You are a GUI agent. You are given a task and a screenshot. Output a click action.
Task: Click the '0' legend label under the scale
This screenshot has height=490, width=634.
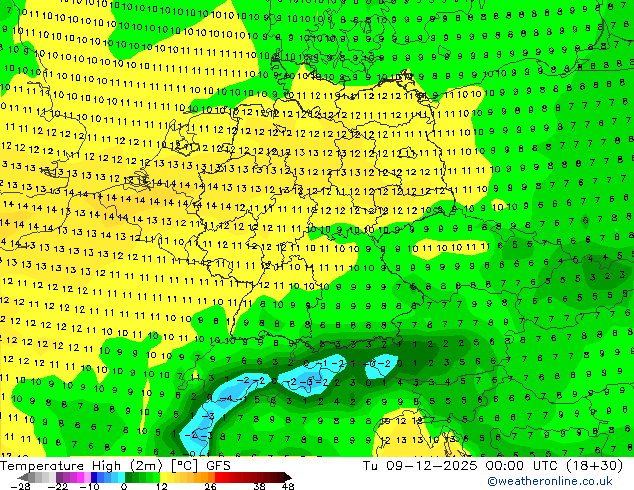(x=124, y=486)
